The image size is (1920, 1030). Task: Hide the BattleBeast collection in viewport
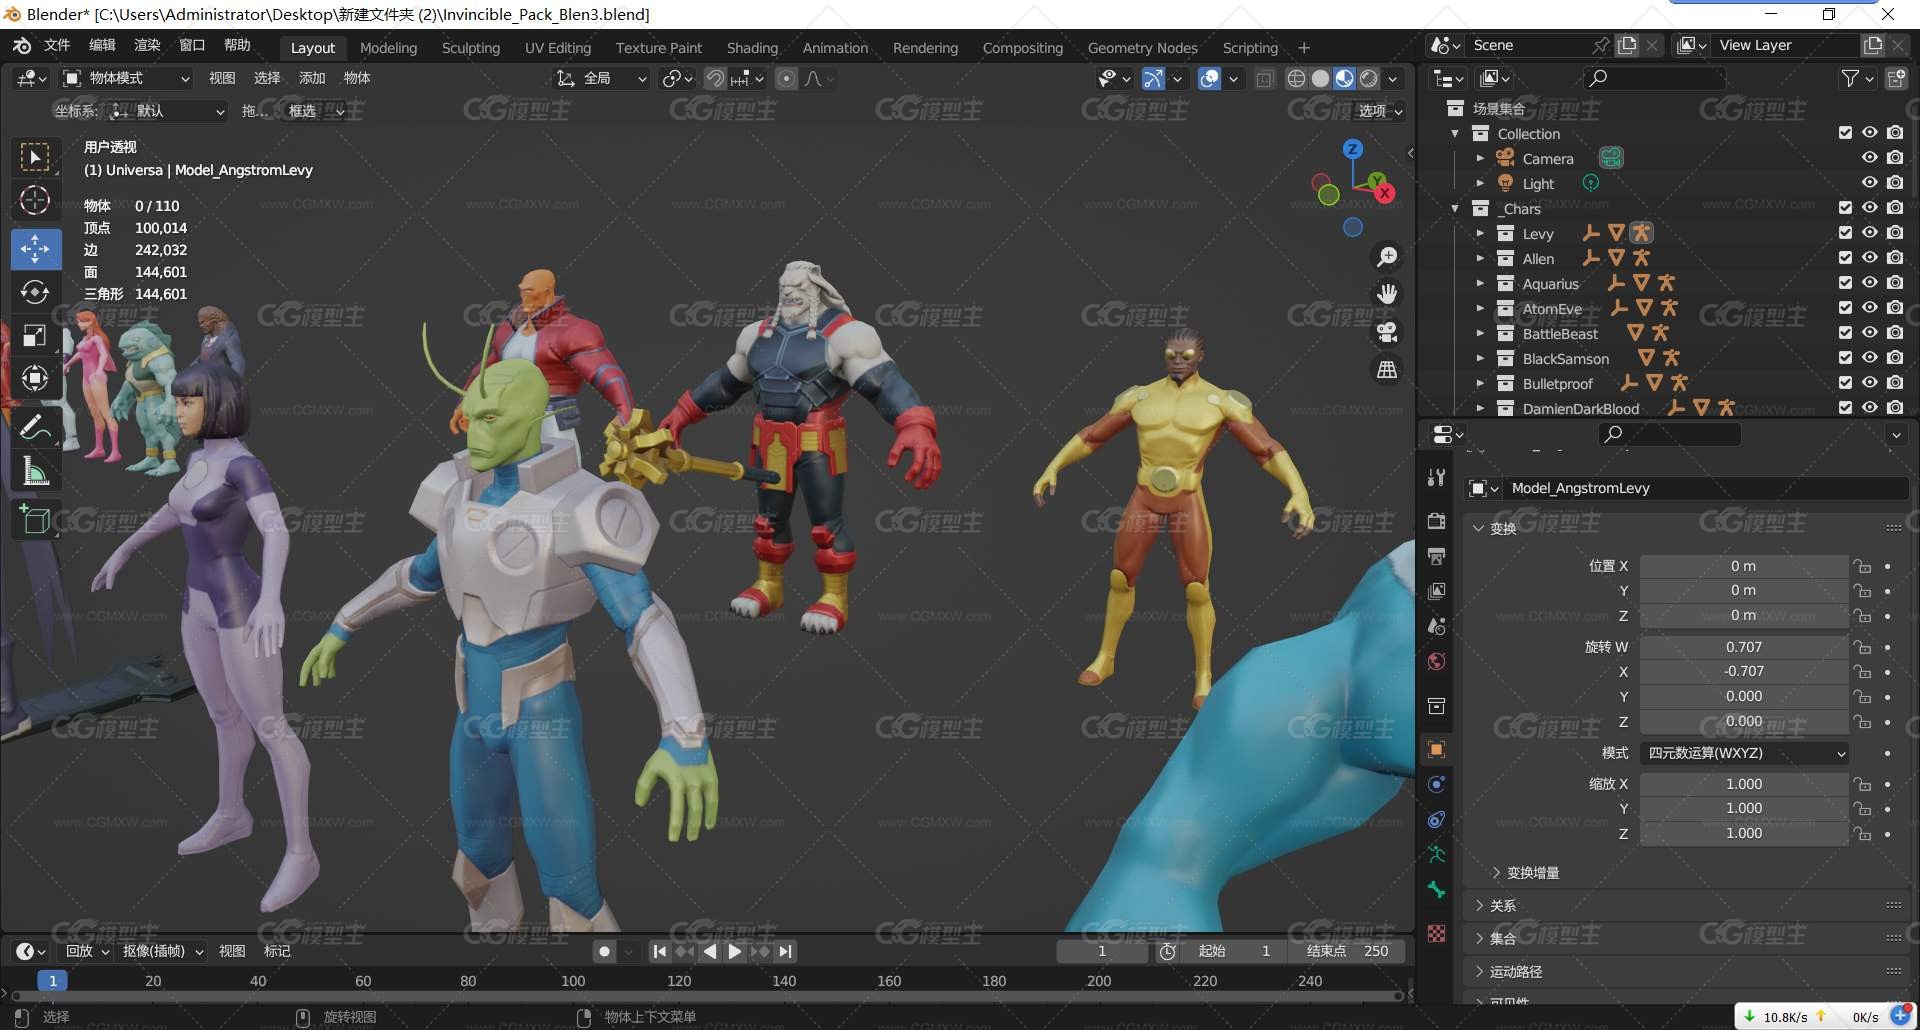pos(1869,333)
